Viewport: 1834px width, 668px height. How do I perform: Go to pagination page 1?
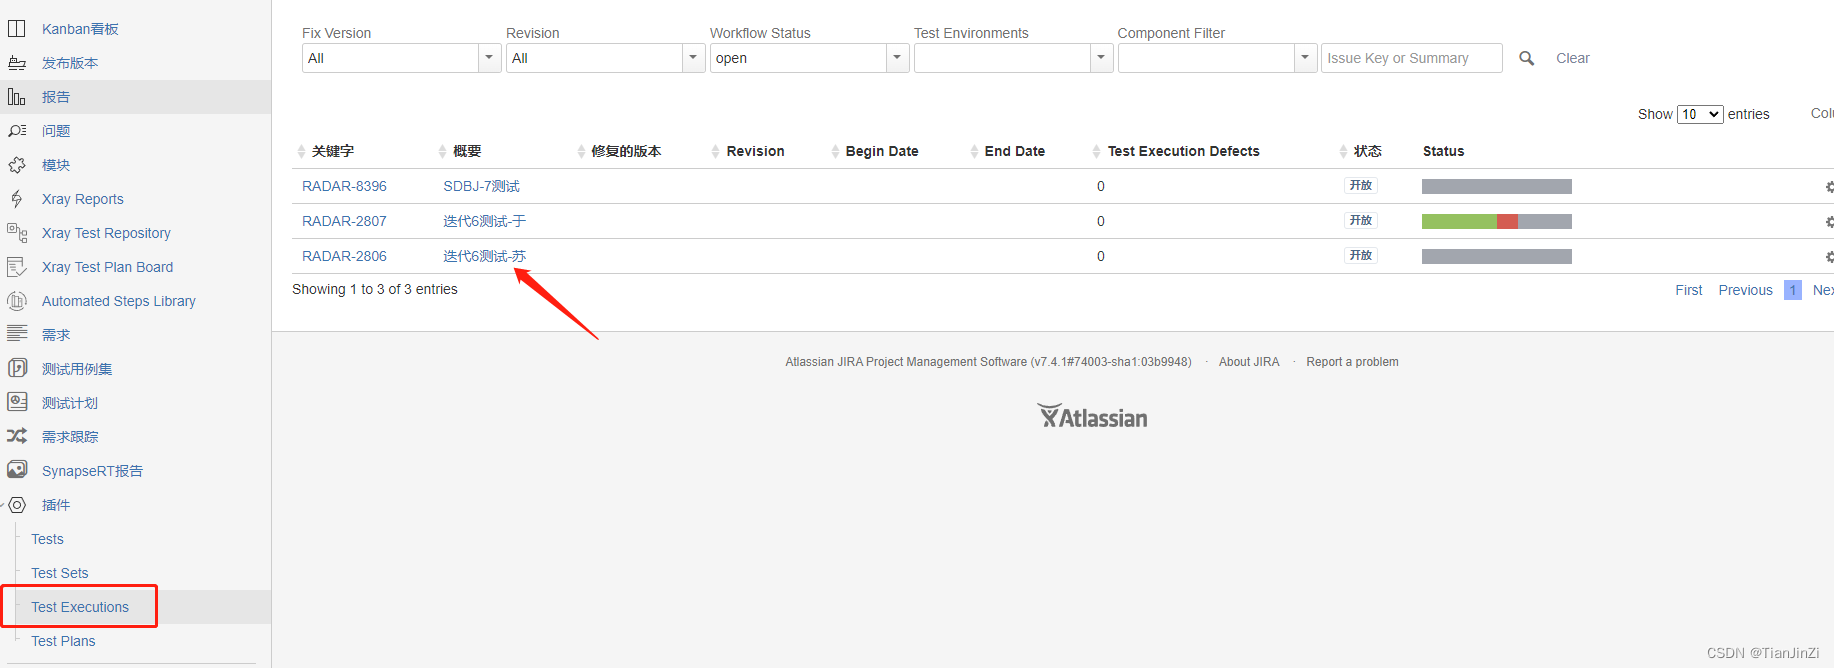[1793, 290]
